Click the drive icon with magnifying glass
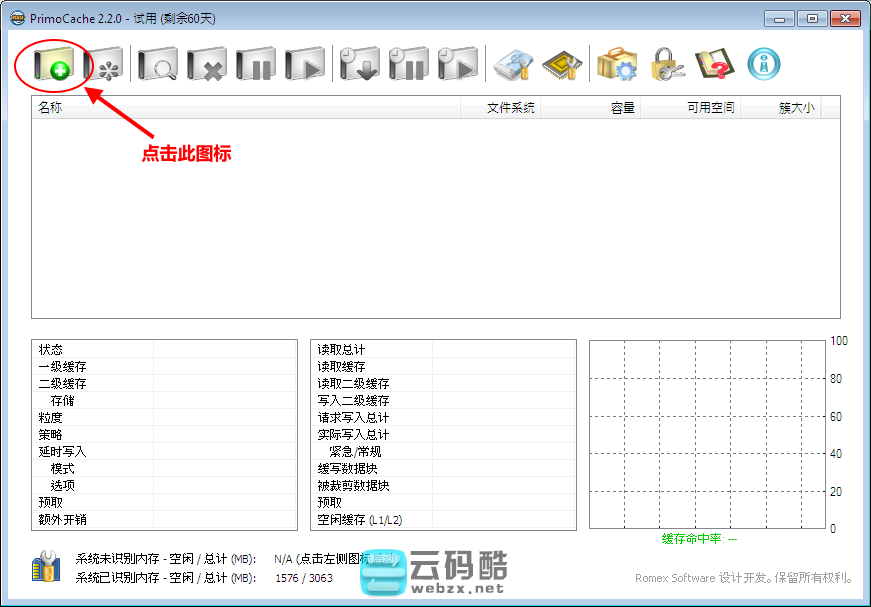This screenshot has height=607, width=871. coord(157,65)
